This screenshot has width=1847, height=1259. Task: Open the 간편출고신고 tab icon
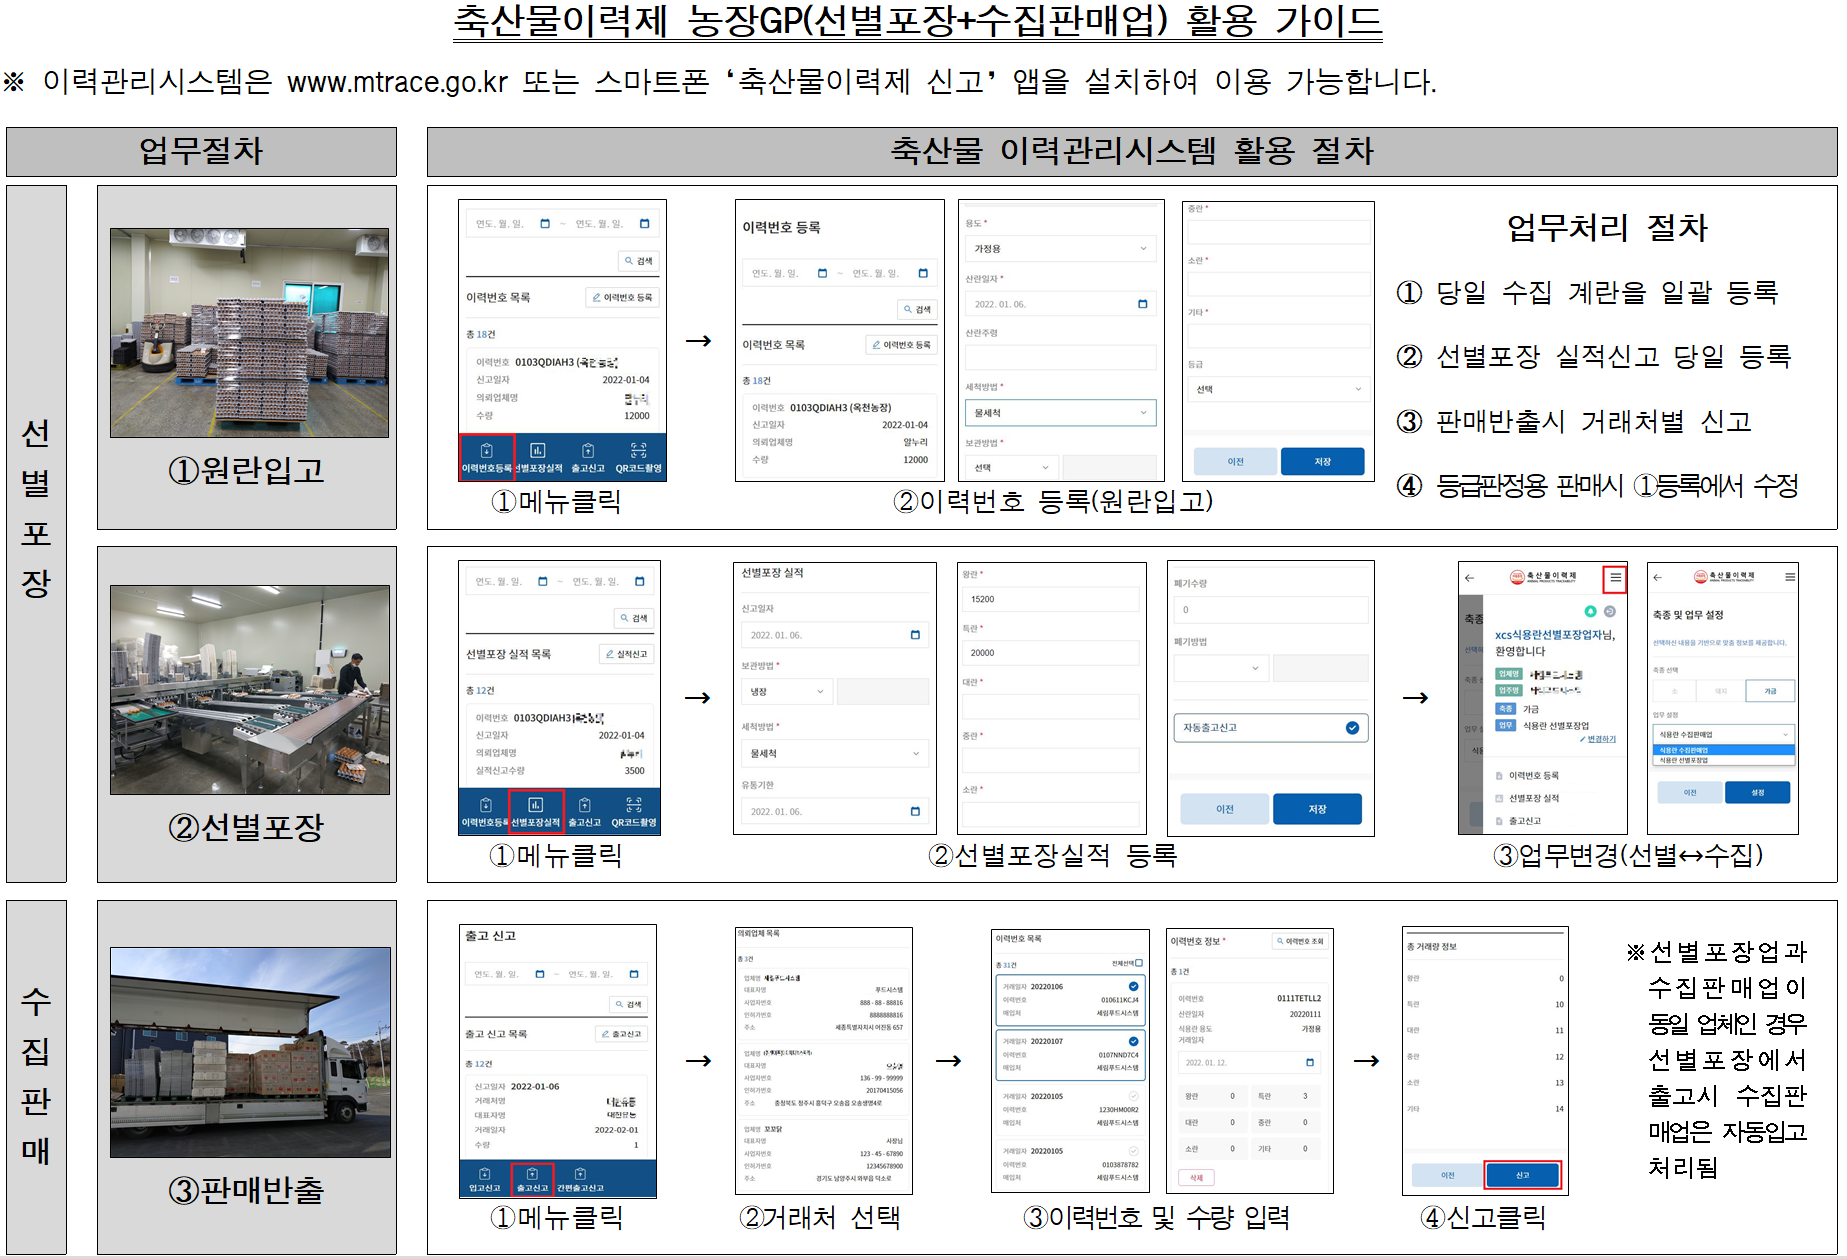click(580, 1174)
